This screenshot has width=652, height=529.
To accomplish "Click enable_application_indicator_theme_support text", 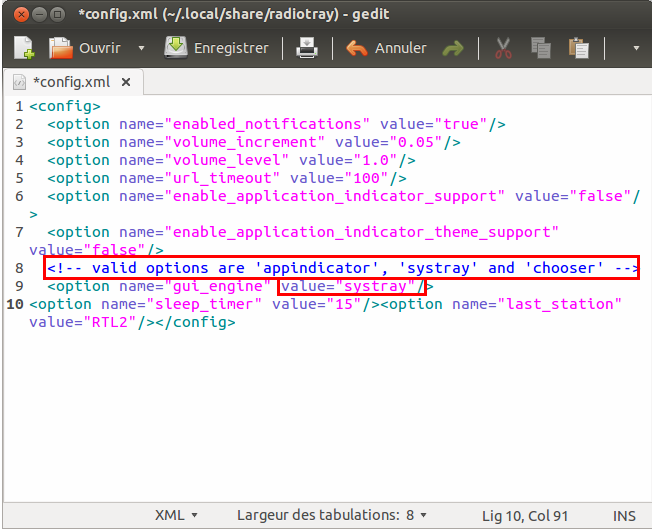I will coord(361,232).
